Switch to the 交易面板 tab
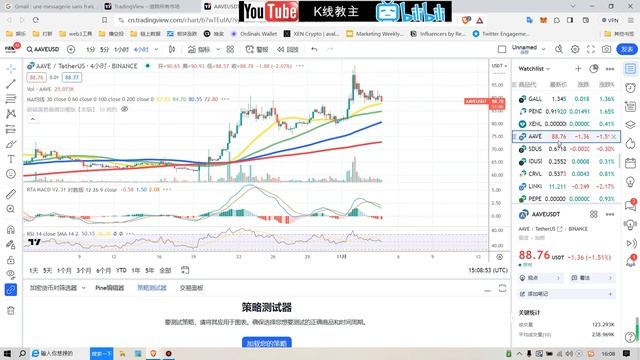This screenshot has height=360, width=640. click(191, 288)
